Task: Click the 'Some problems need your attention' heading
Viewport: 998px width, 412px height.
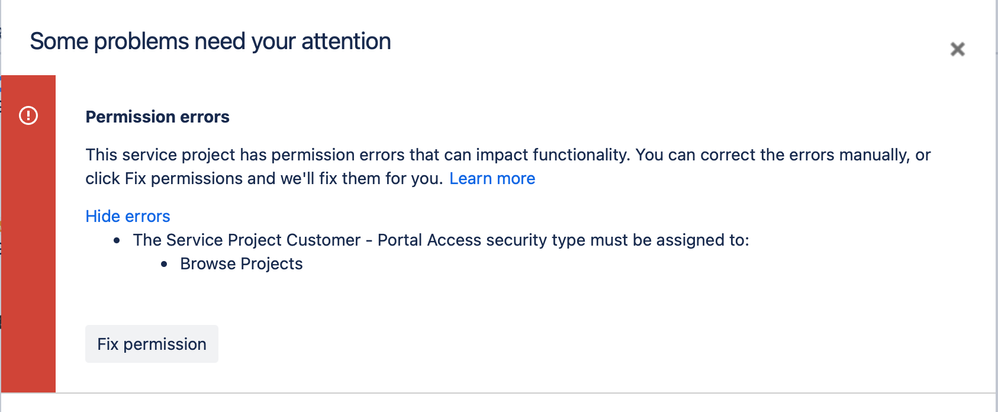Action: pos(210,42)
